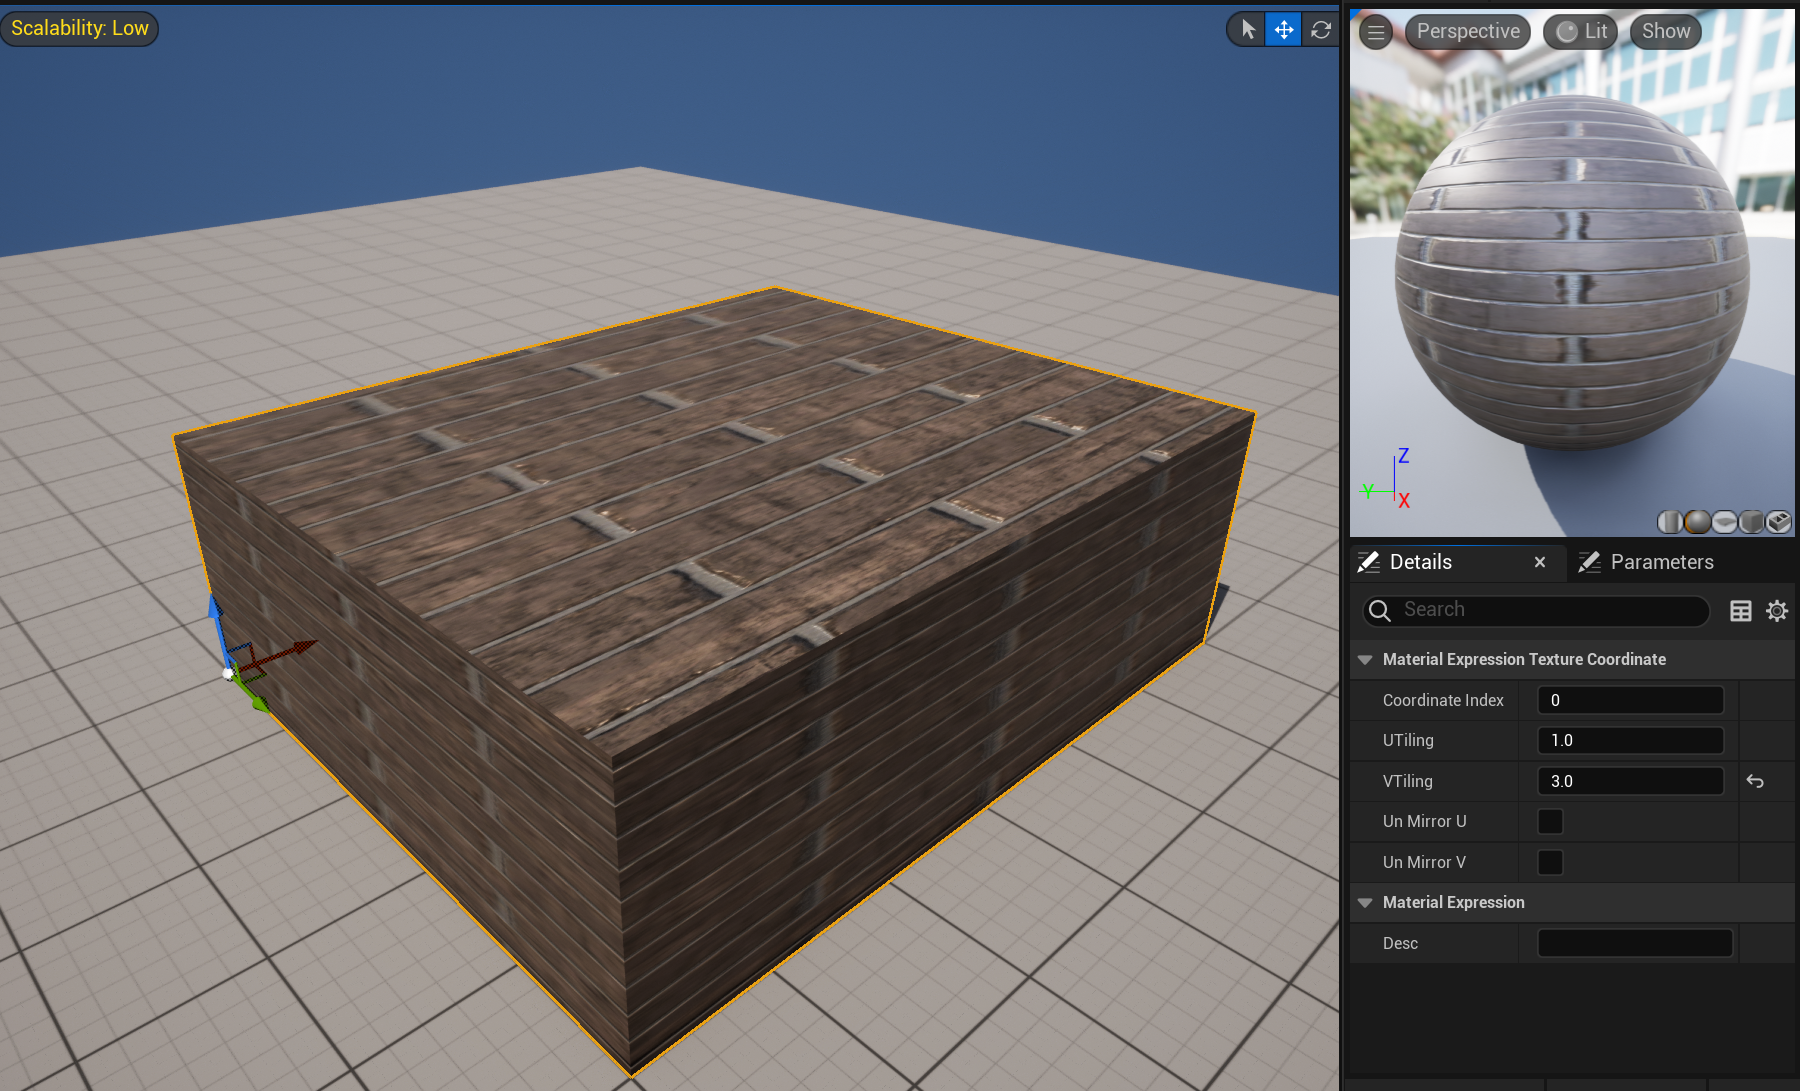Collapse the Material Expression section
Viewport: 1800px width, 1091px height.
tap(1365, 903)
